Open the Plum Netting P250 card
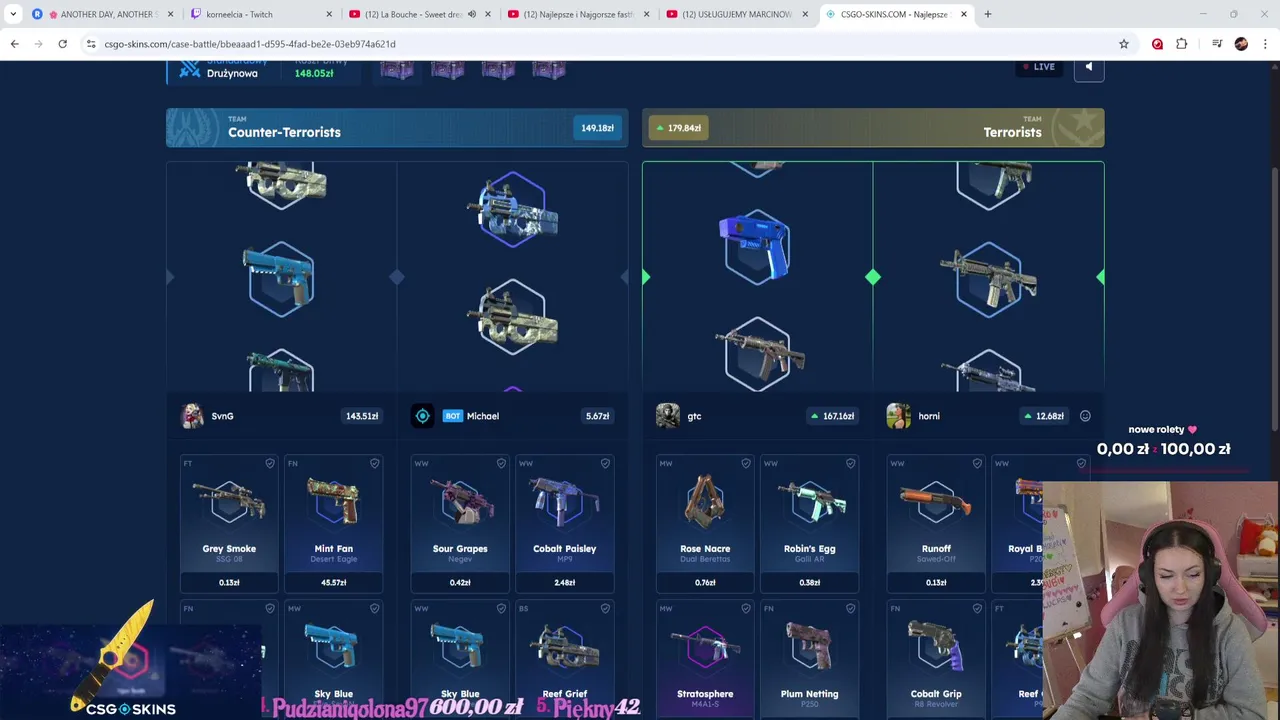 [x=809, y=660]
